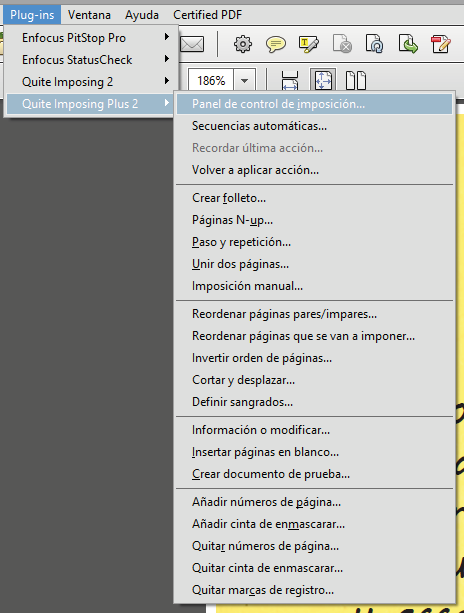Open Panel de control de imposición
Image resolution: width=464 pixels, height=613 pixels.
(x=314, y=104)
